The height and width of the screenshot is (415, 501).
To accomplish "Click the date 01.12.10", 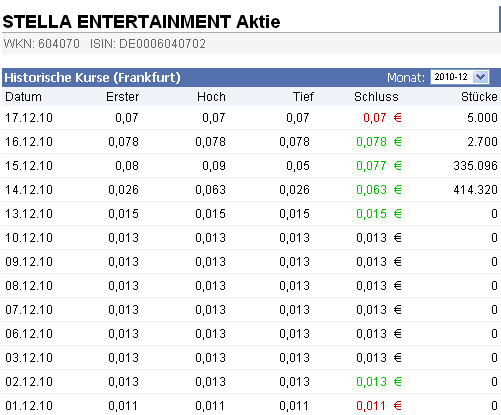I will [x=29, y=406].
